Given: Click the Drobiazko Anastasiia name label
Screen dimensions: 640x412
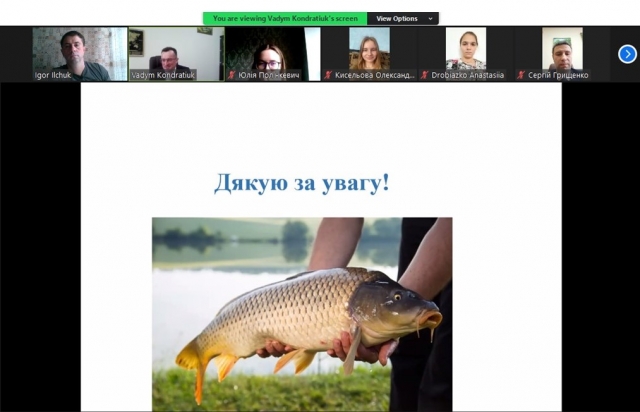Looking at the screenshot, I should pos(467,75).
